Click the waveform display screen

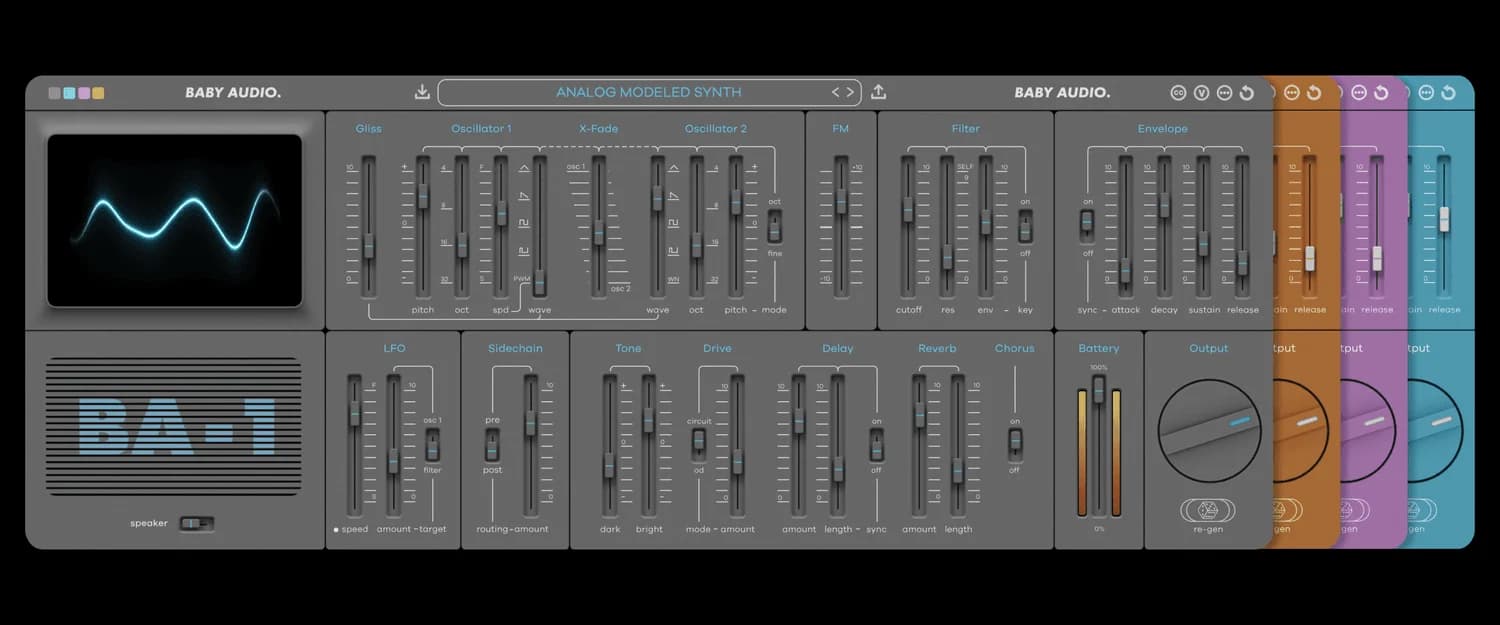coord(172,218)
